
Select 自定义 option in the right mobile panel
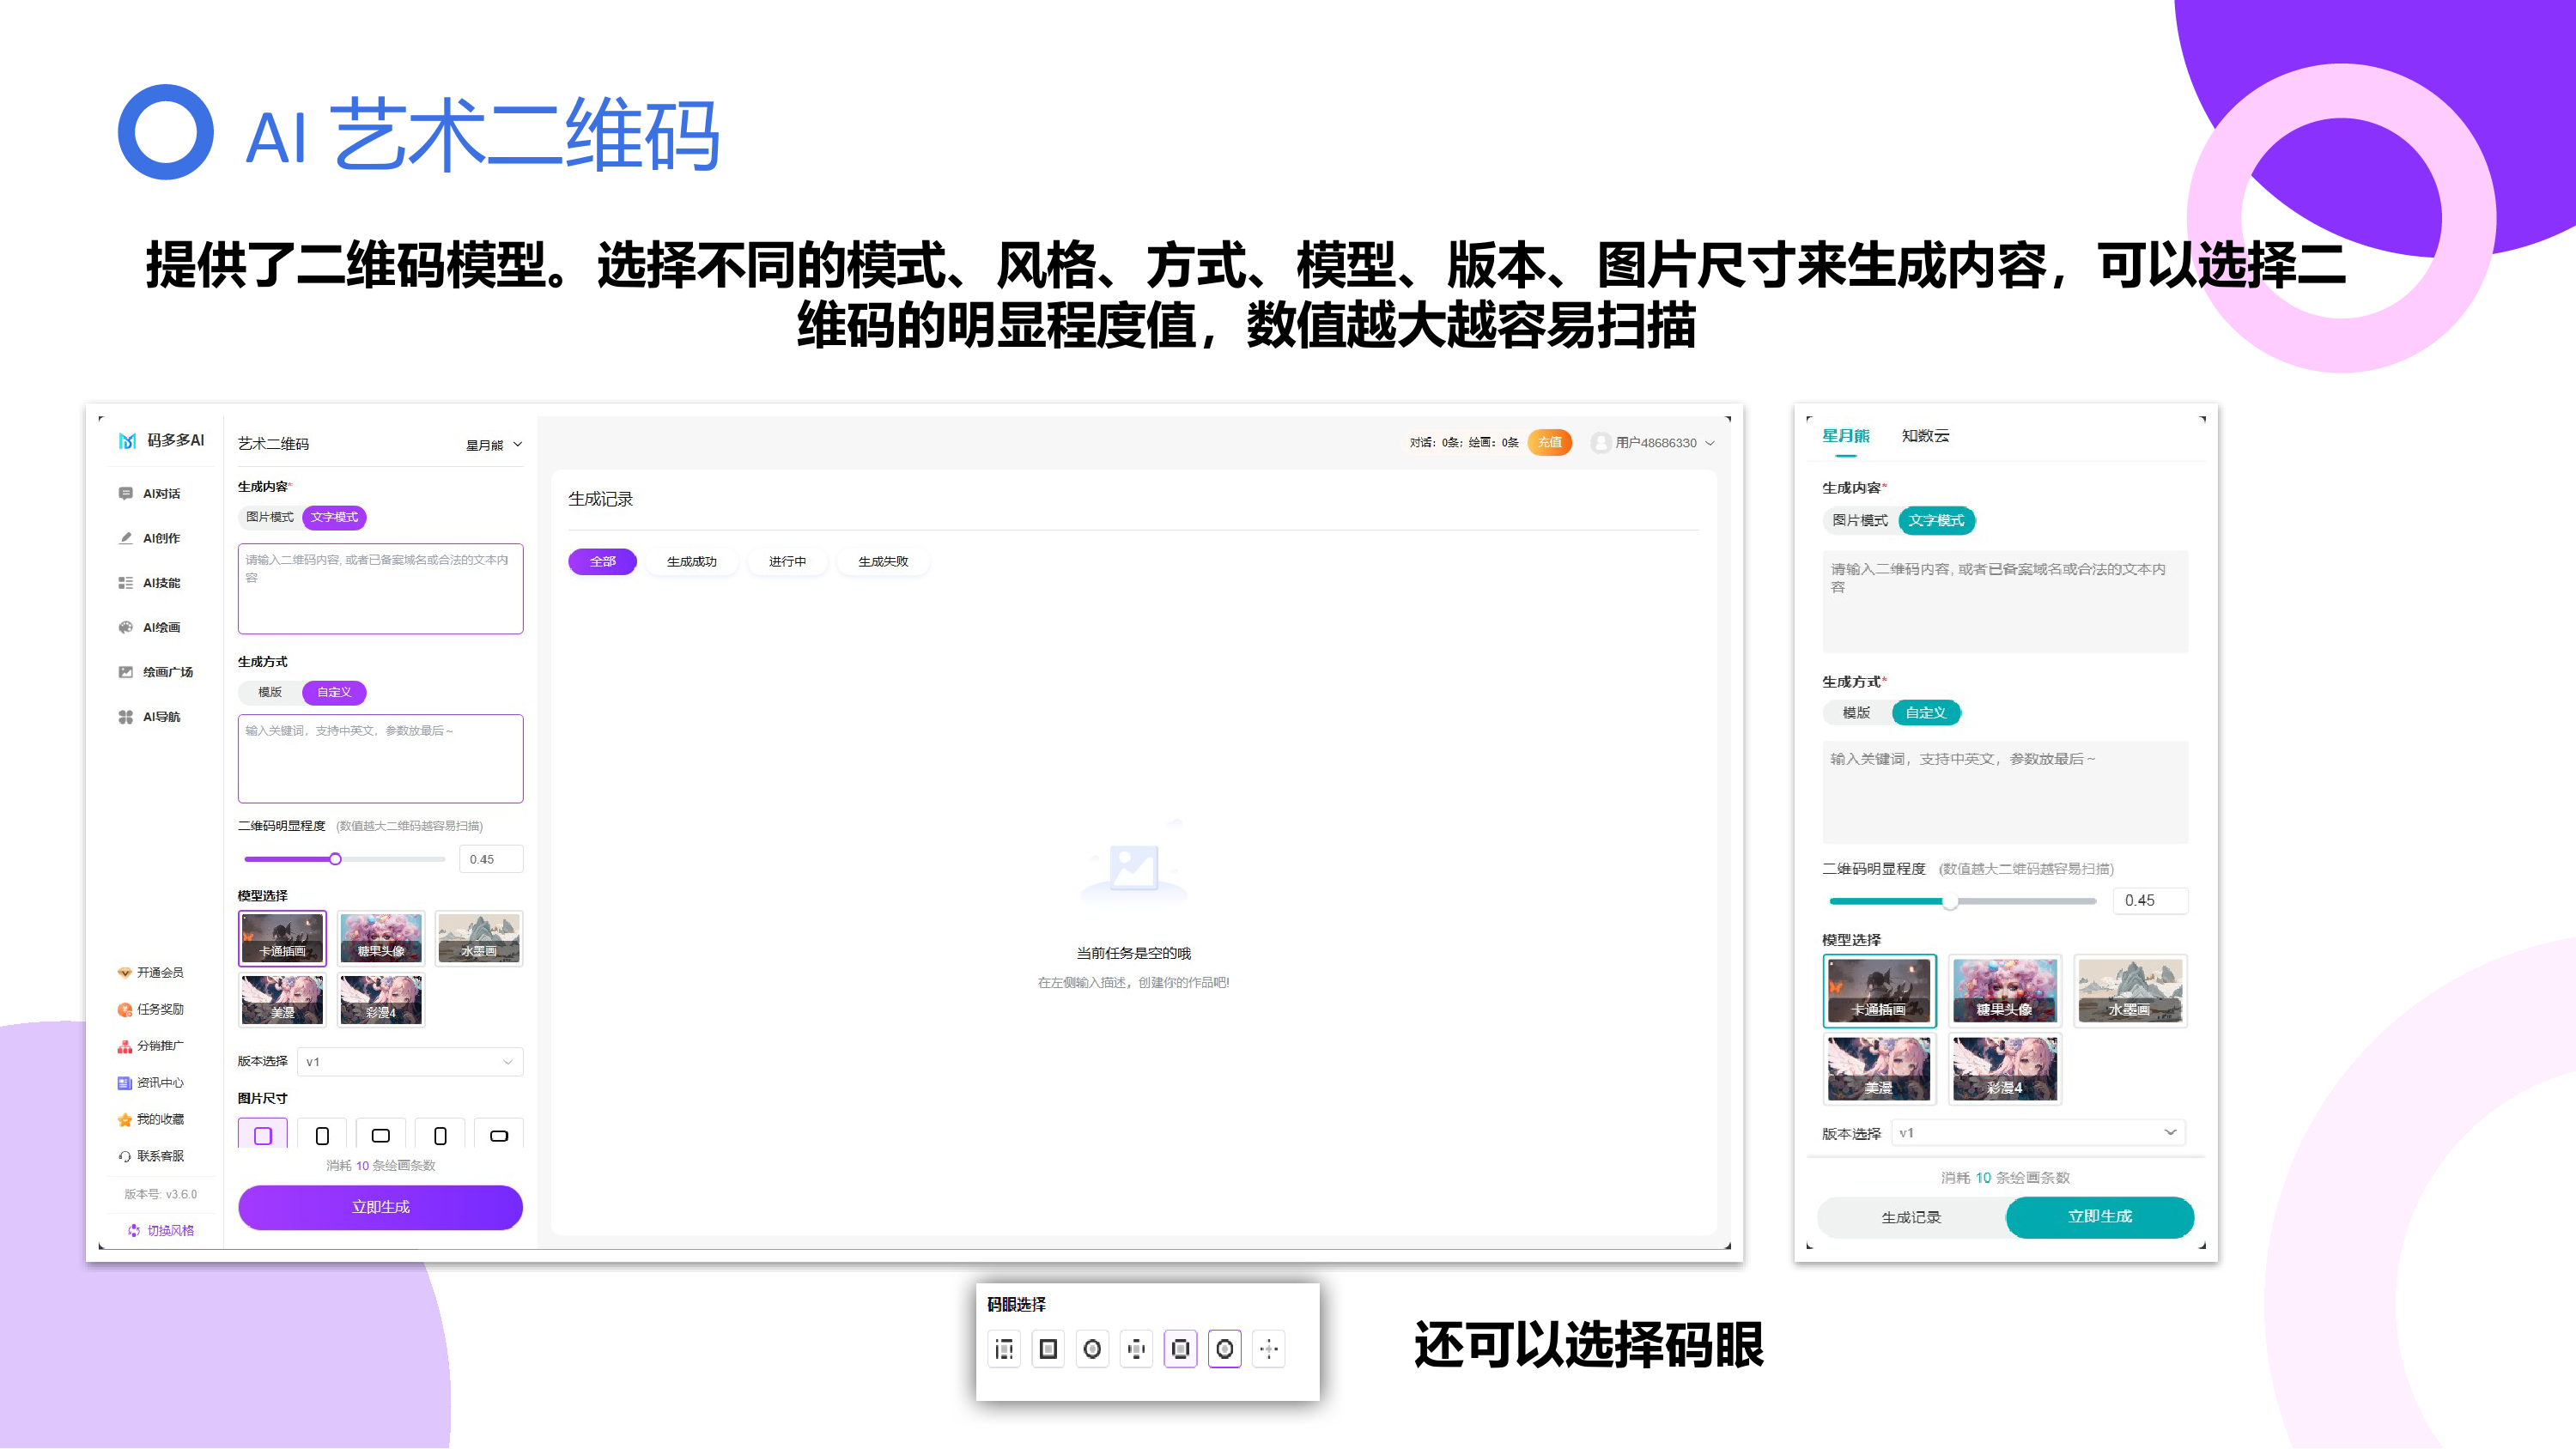[1925, 713]
